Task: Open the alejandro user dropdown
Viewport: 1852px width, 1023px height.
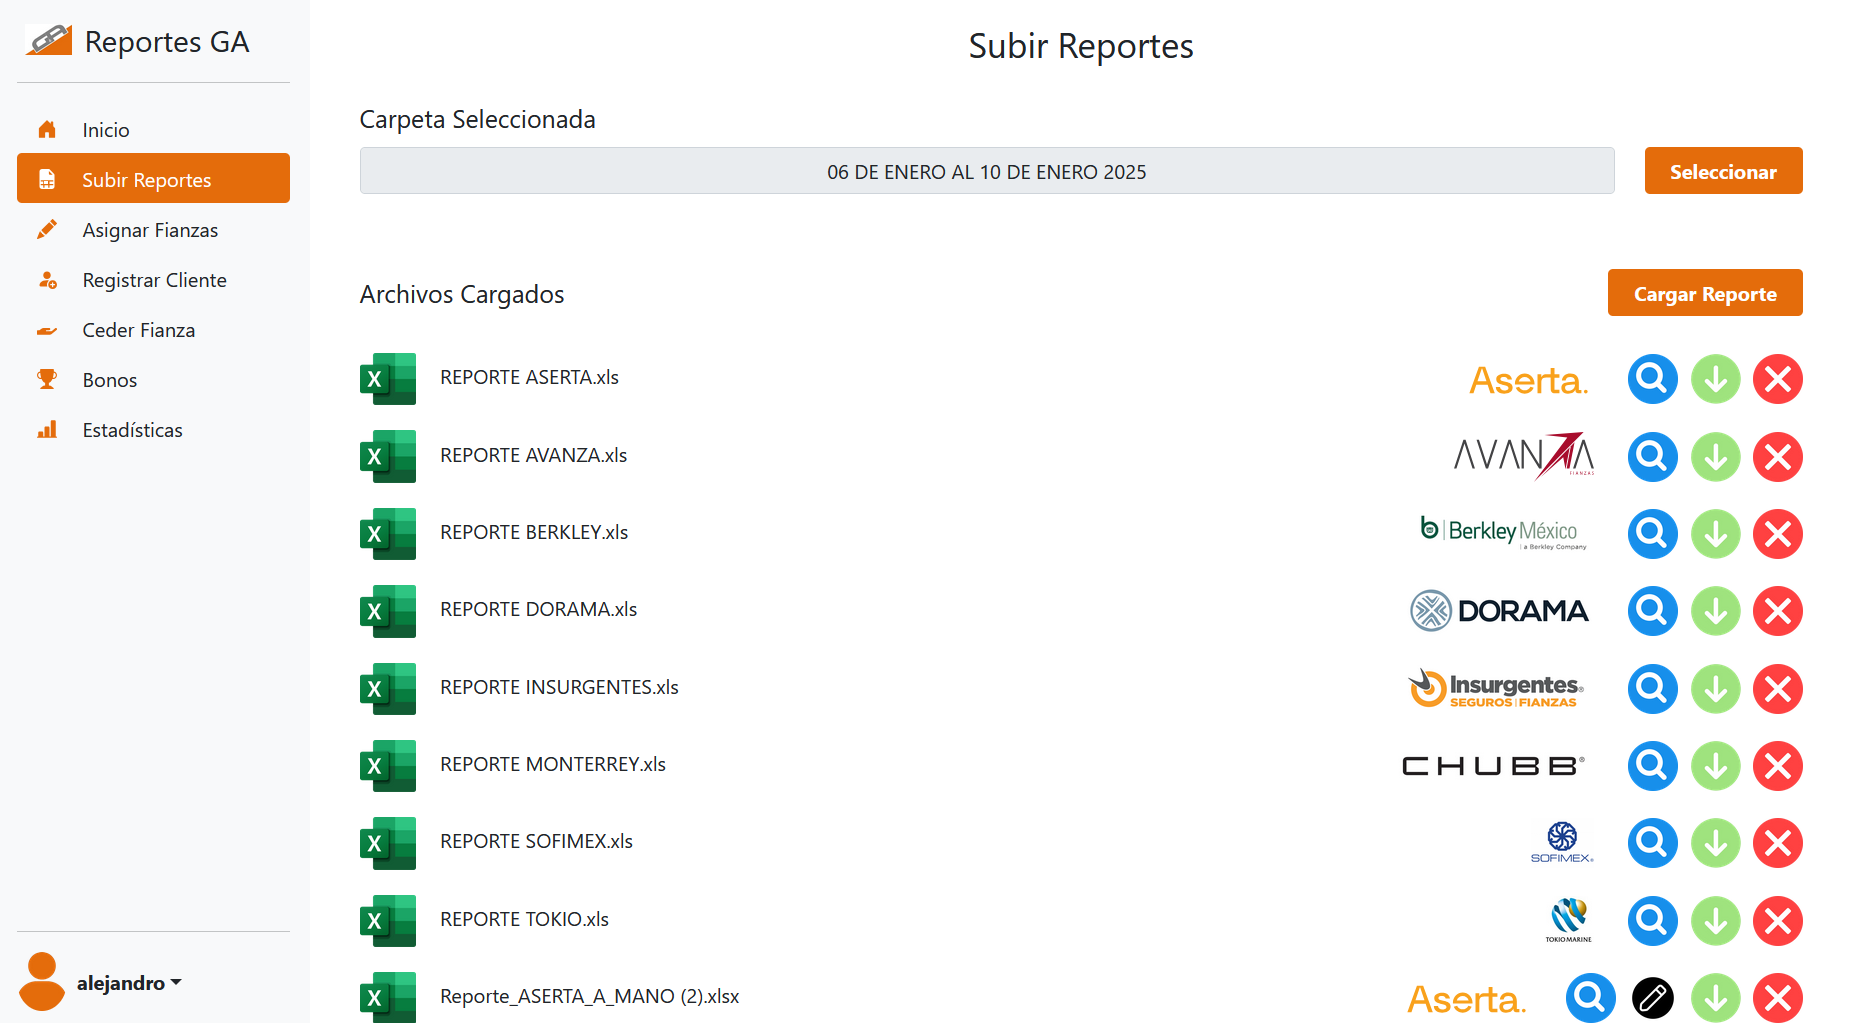Action: pyautogui.click(x=128, y=983)
